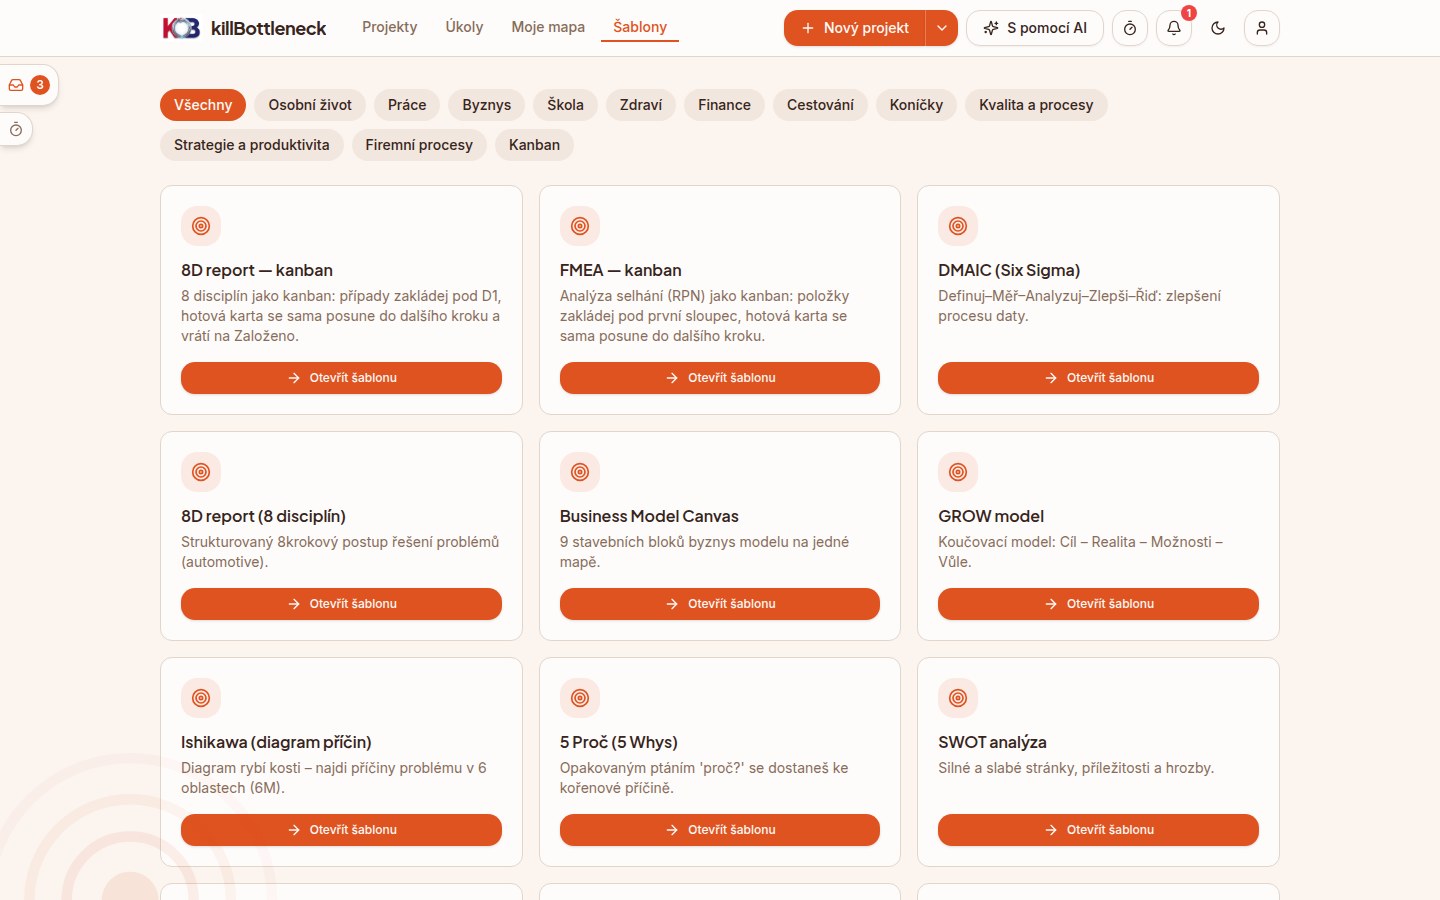The width and height of the screenshot is (1440, 900).
Task: Click the target icon on Business Model Canvas card
Action: tap(580, 472)
